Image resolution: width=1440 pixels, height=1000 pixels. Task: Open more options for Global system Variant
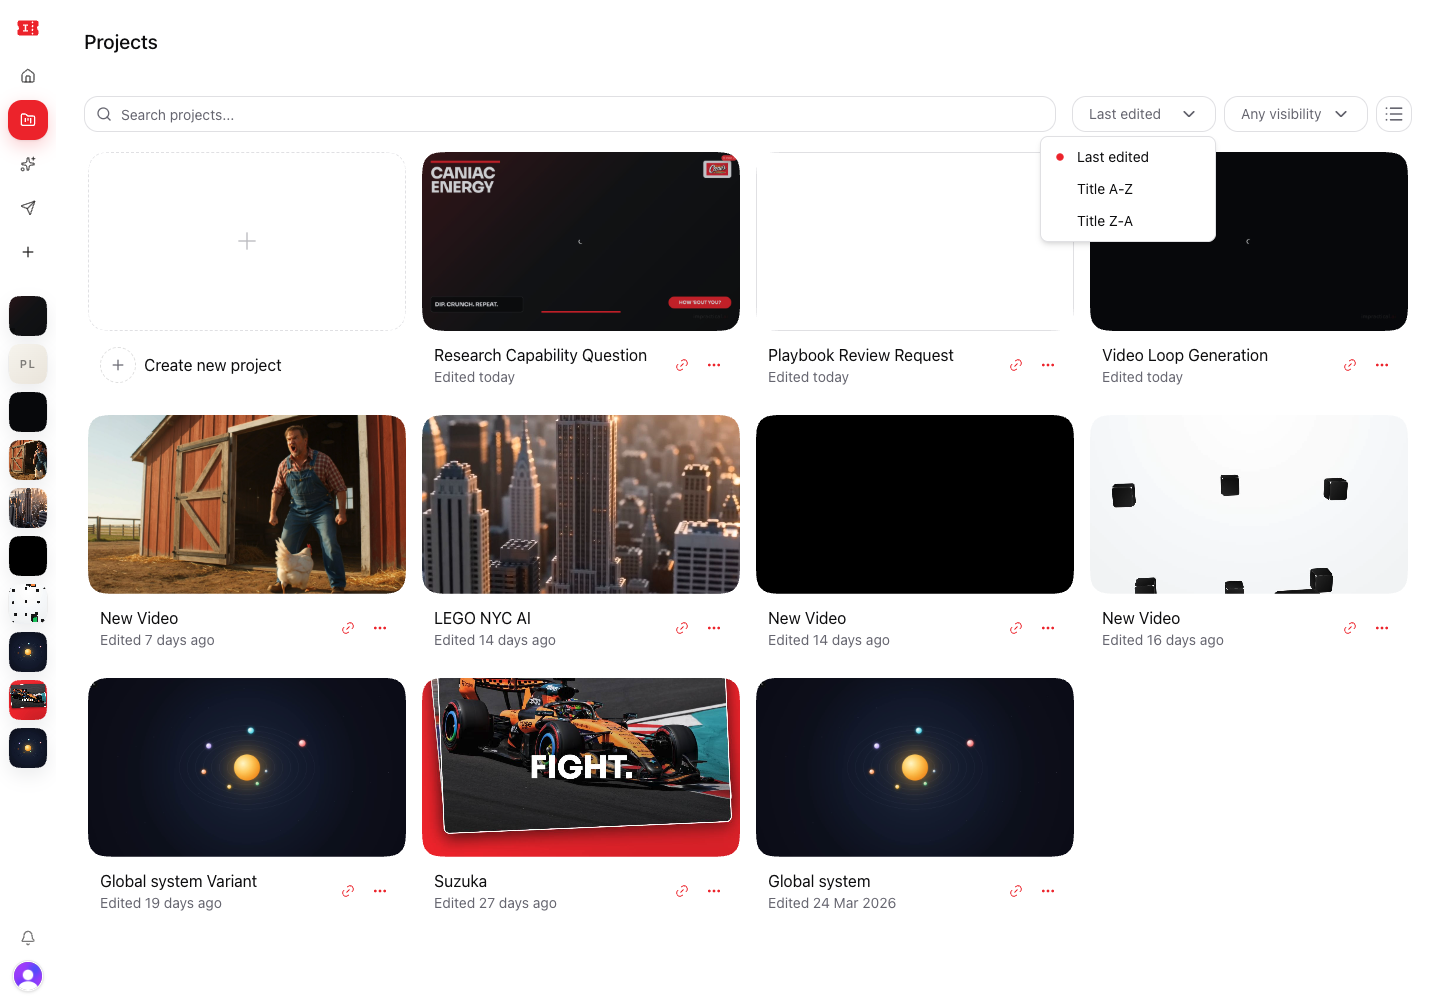coord(380,891)
